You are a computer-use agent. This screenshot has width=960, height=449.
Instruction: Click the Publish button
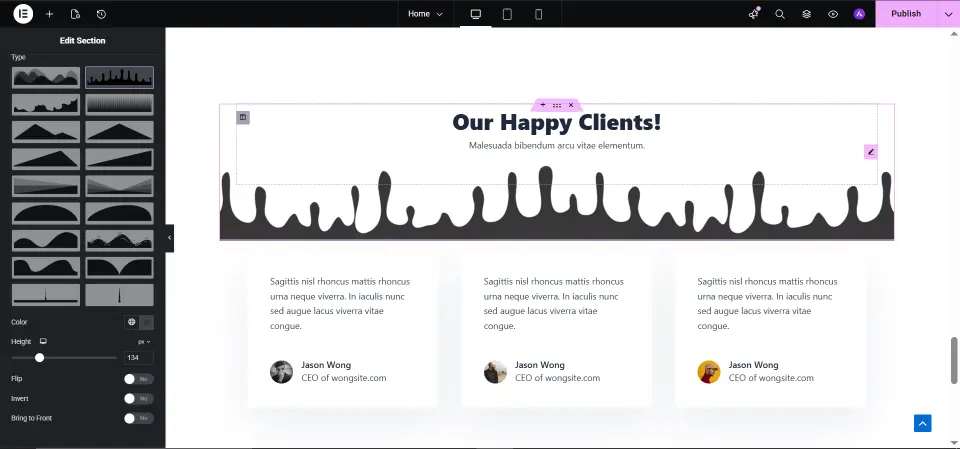[905, 14]
